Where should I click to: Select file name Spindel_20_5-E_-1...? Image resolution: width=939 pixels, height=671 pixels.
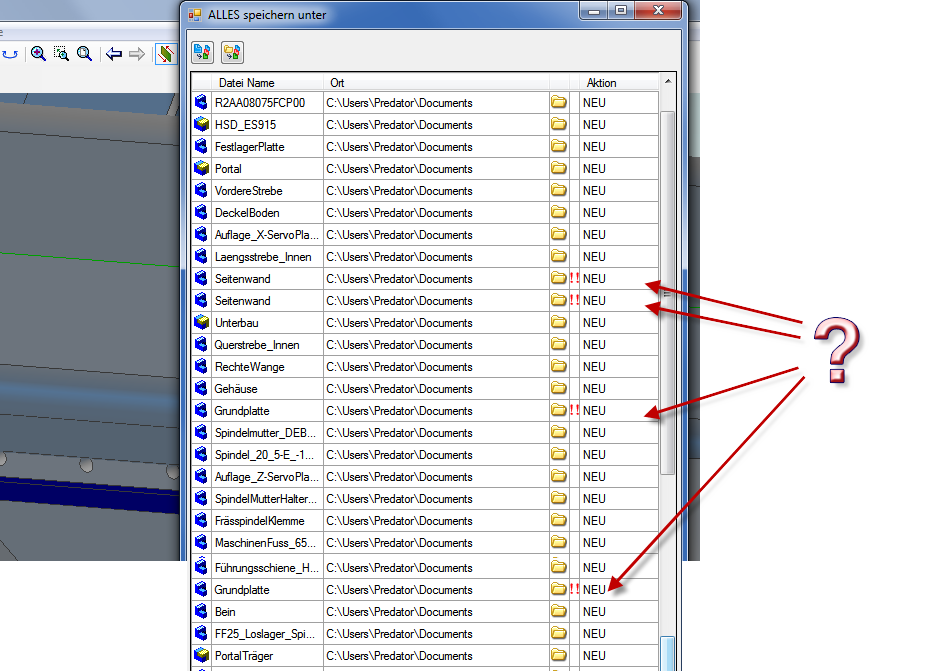[x=264, y=455]
